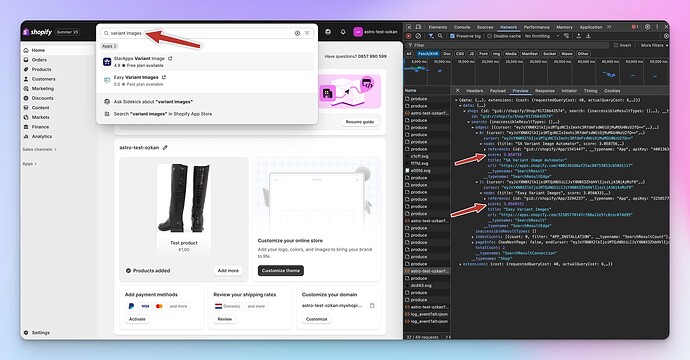Toggle the network filter funnel icon
The image size is (690, 360).
tap(431, 36)
